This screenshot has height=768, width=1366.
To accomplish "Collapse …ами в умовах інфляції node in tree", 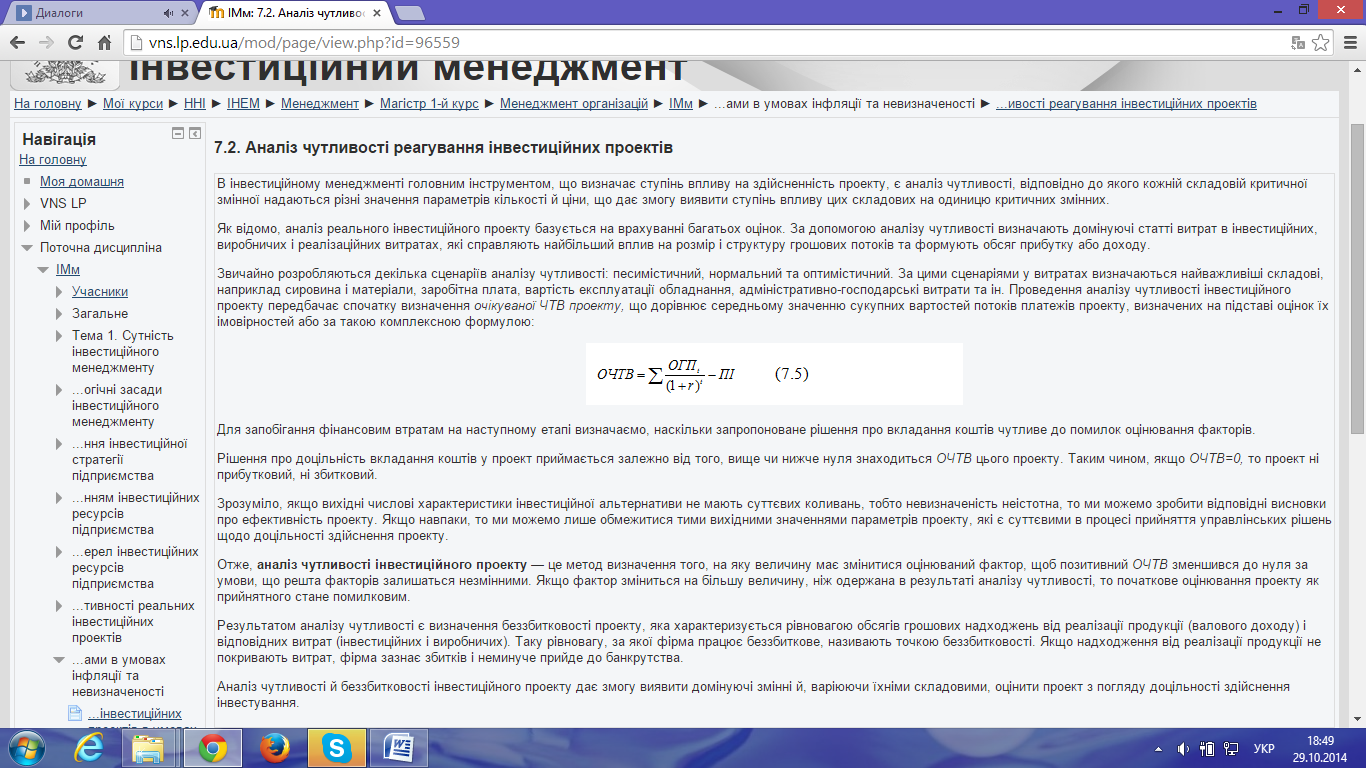I will 59,660.
